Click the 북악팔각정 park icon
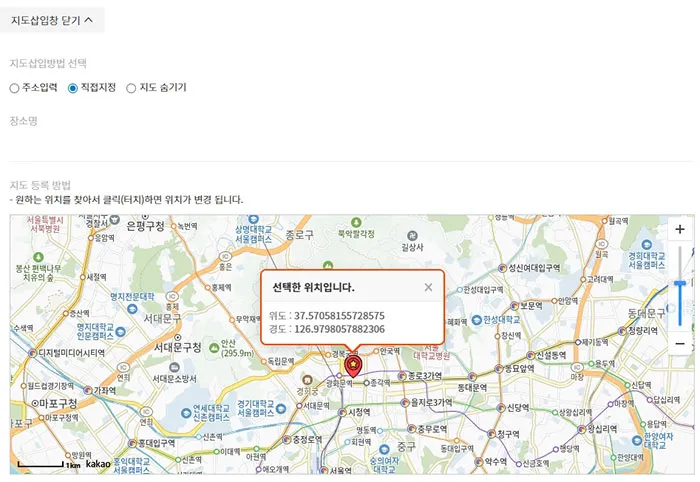 (356, 222)
